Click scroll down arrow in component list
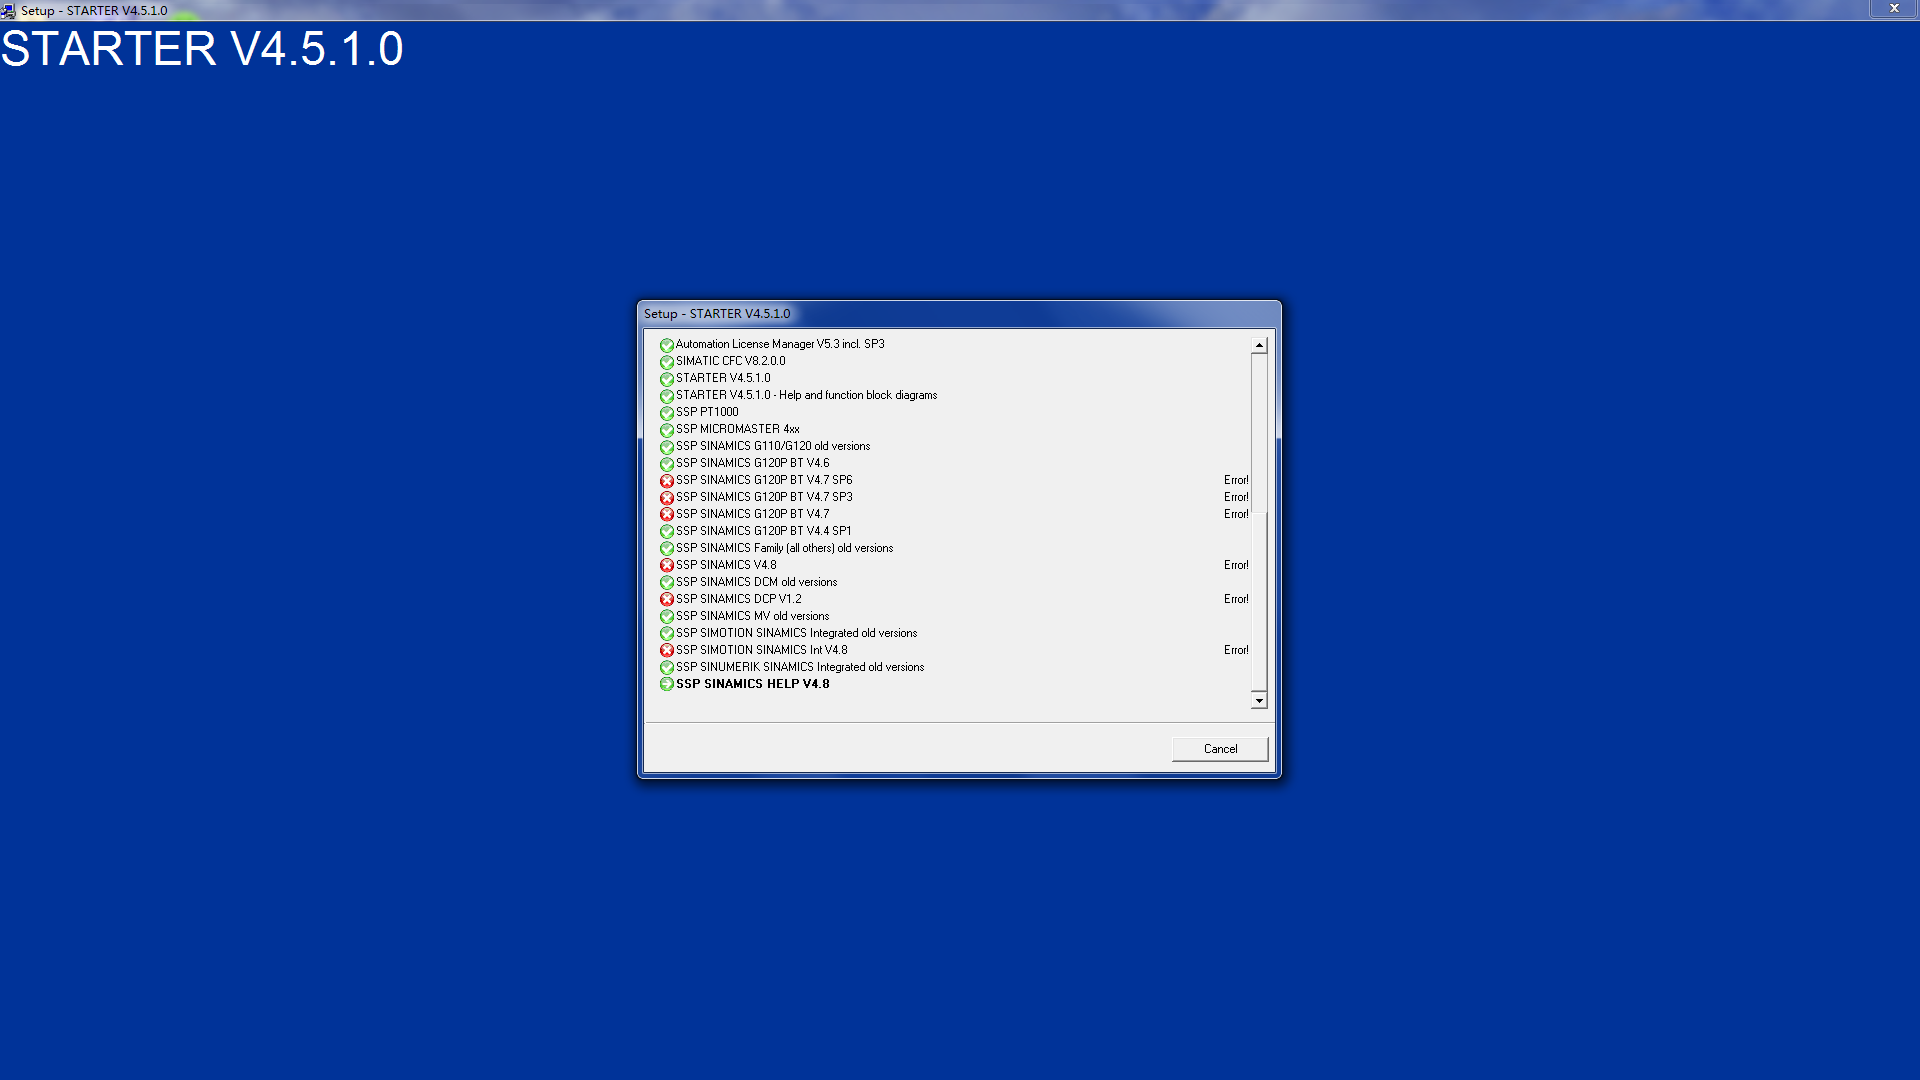1920x1080 pixels. pos(1259,701)
